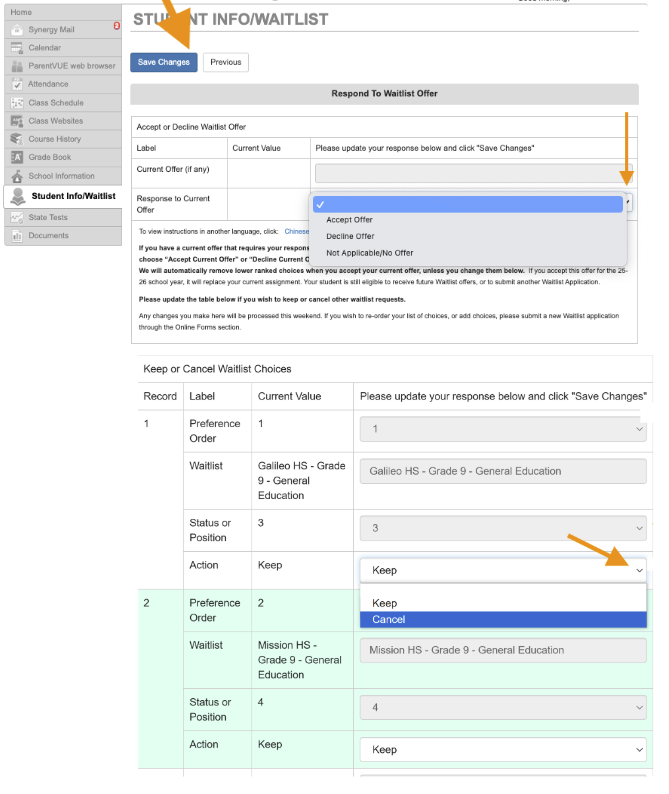The height and width of the screenshot is (794, 669).
Task: Open ParentVUE web browser item
Action: pyautogui.click(x=70, y=66)
